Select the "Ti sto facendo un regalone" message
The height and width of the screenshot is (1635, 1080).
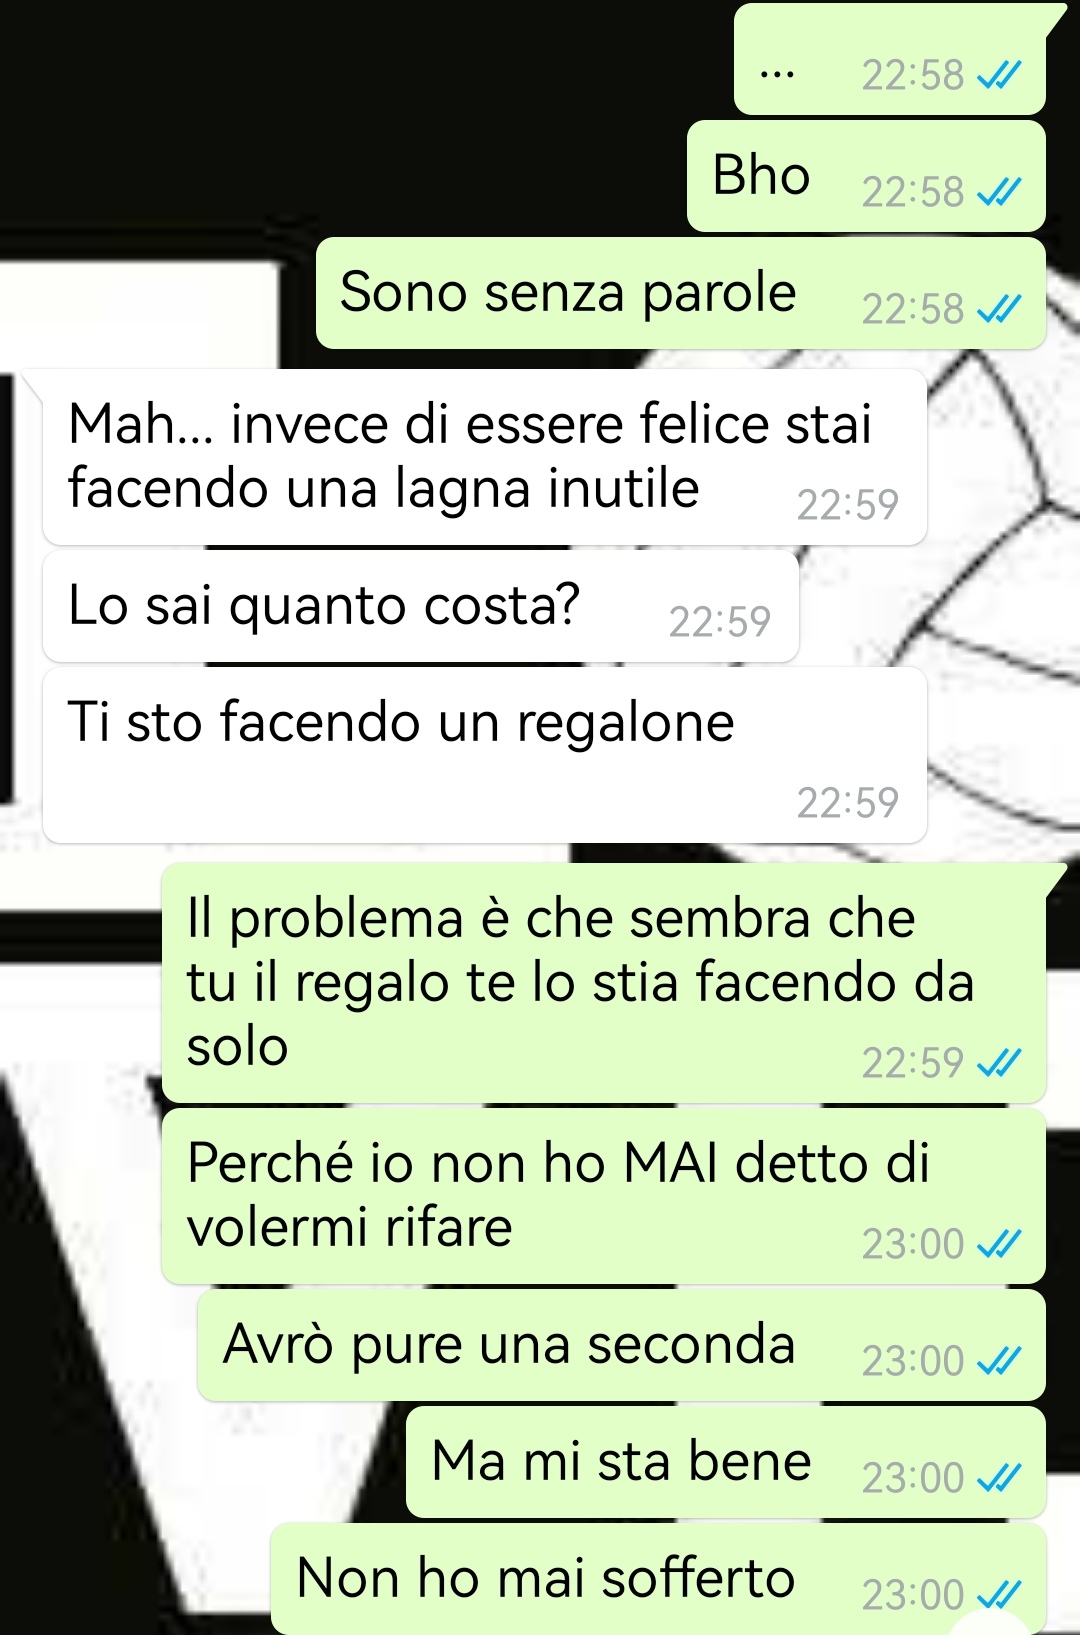pos(485,755)
